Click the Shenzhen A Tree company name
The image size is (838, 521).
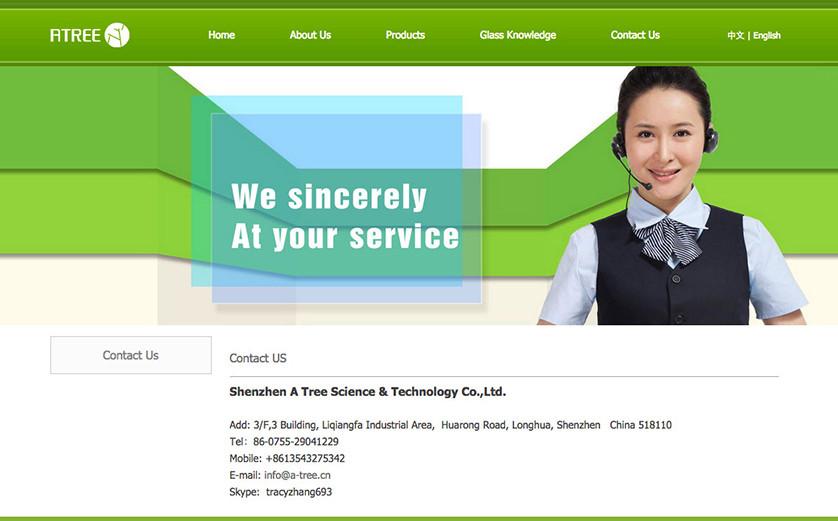coord(368,392)
